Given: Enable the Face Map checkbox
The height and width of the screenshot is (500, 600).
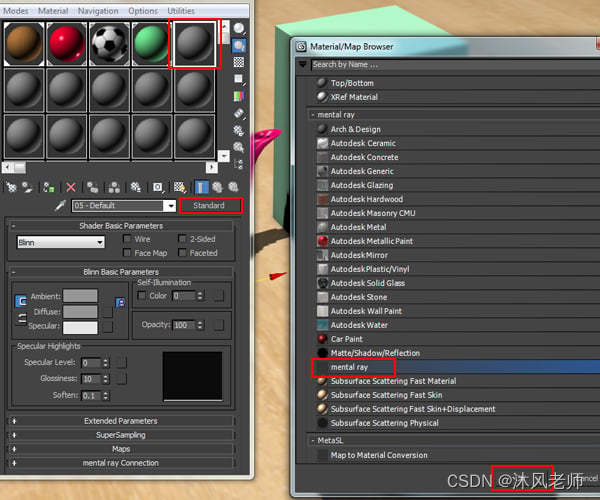Looking at the screenshot, I should tap(127, 253).
